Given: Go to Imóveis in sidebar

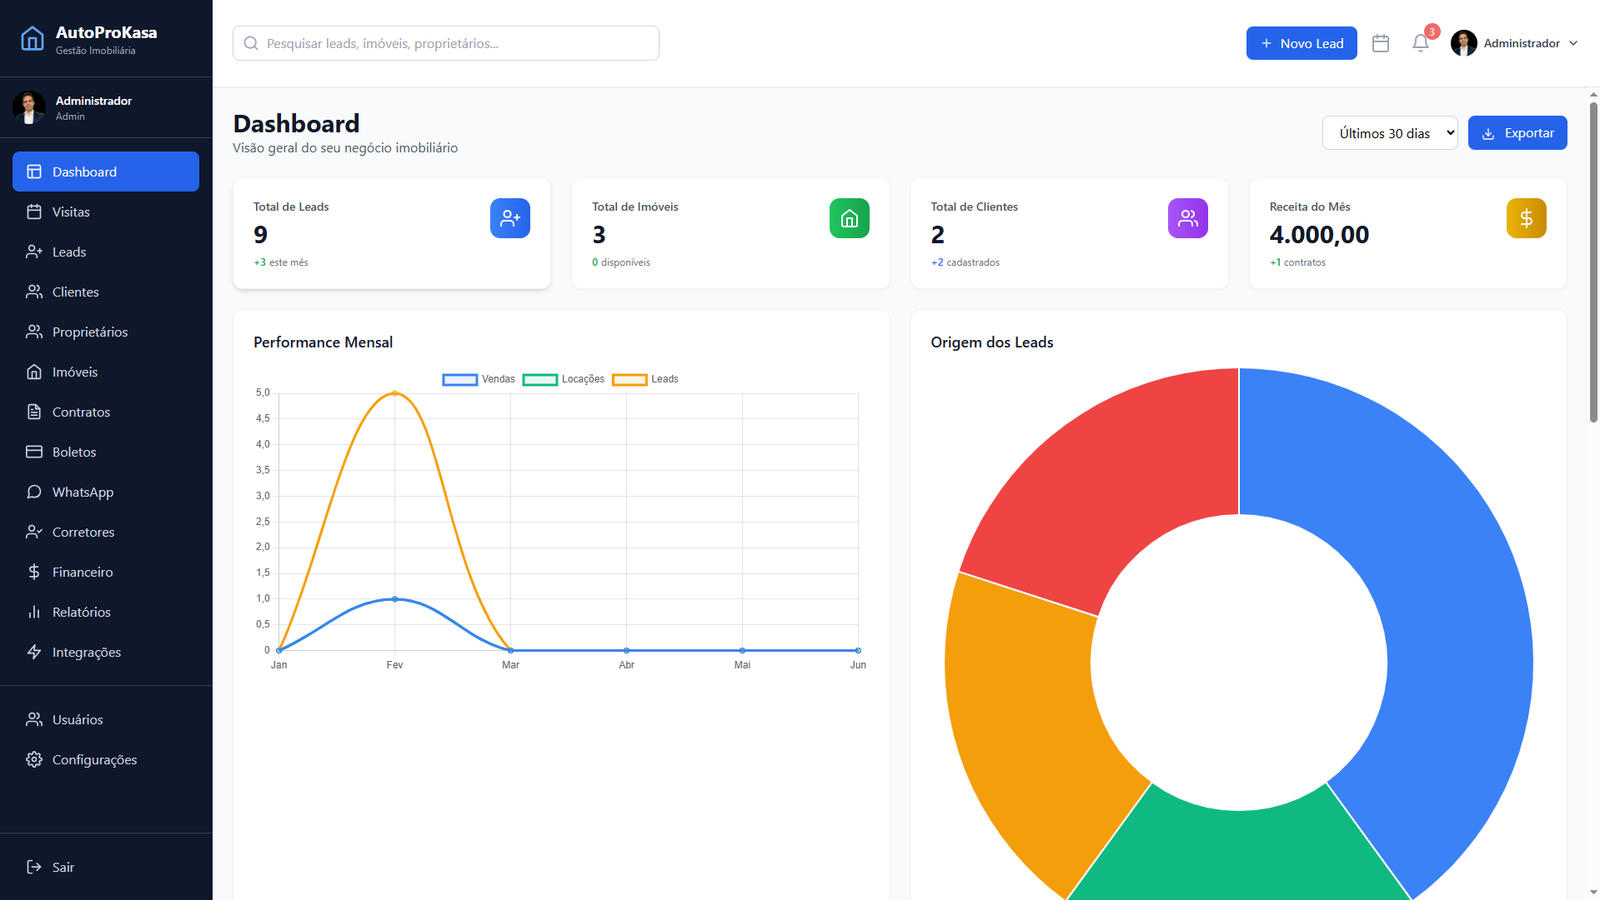Looking at the screenshot, I should tap(75, 372).
